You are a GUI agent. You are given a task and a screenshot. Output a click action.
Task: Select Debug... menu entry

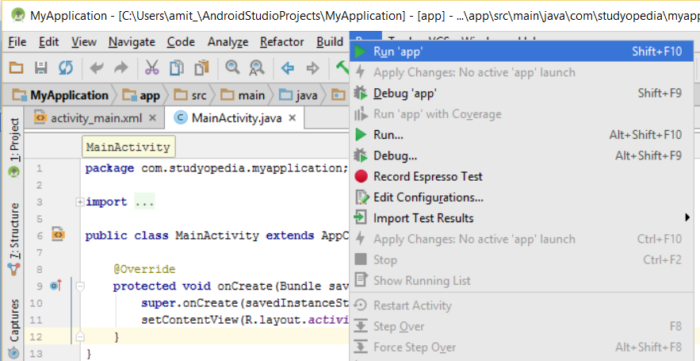click(521, 156)
